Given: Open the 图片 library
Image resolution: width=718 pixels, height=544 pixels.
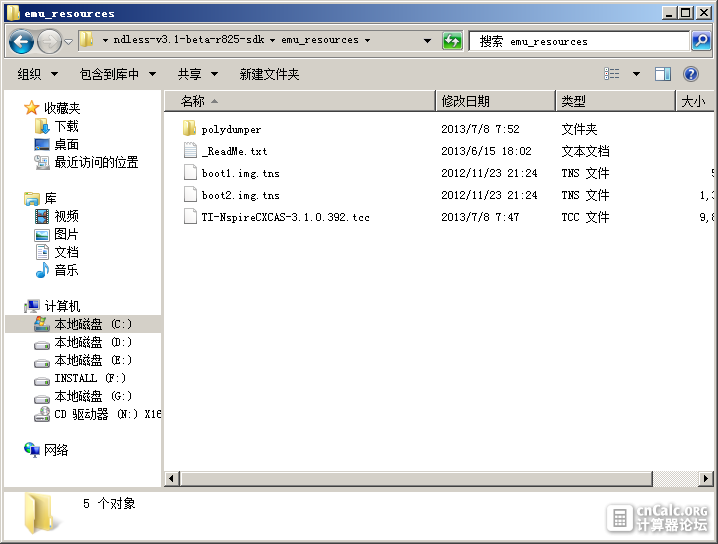Looking at the screenshot, I should [x=66, y=234].
